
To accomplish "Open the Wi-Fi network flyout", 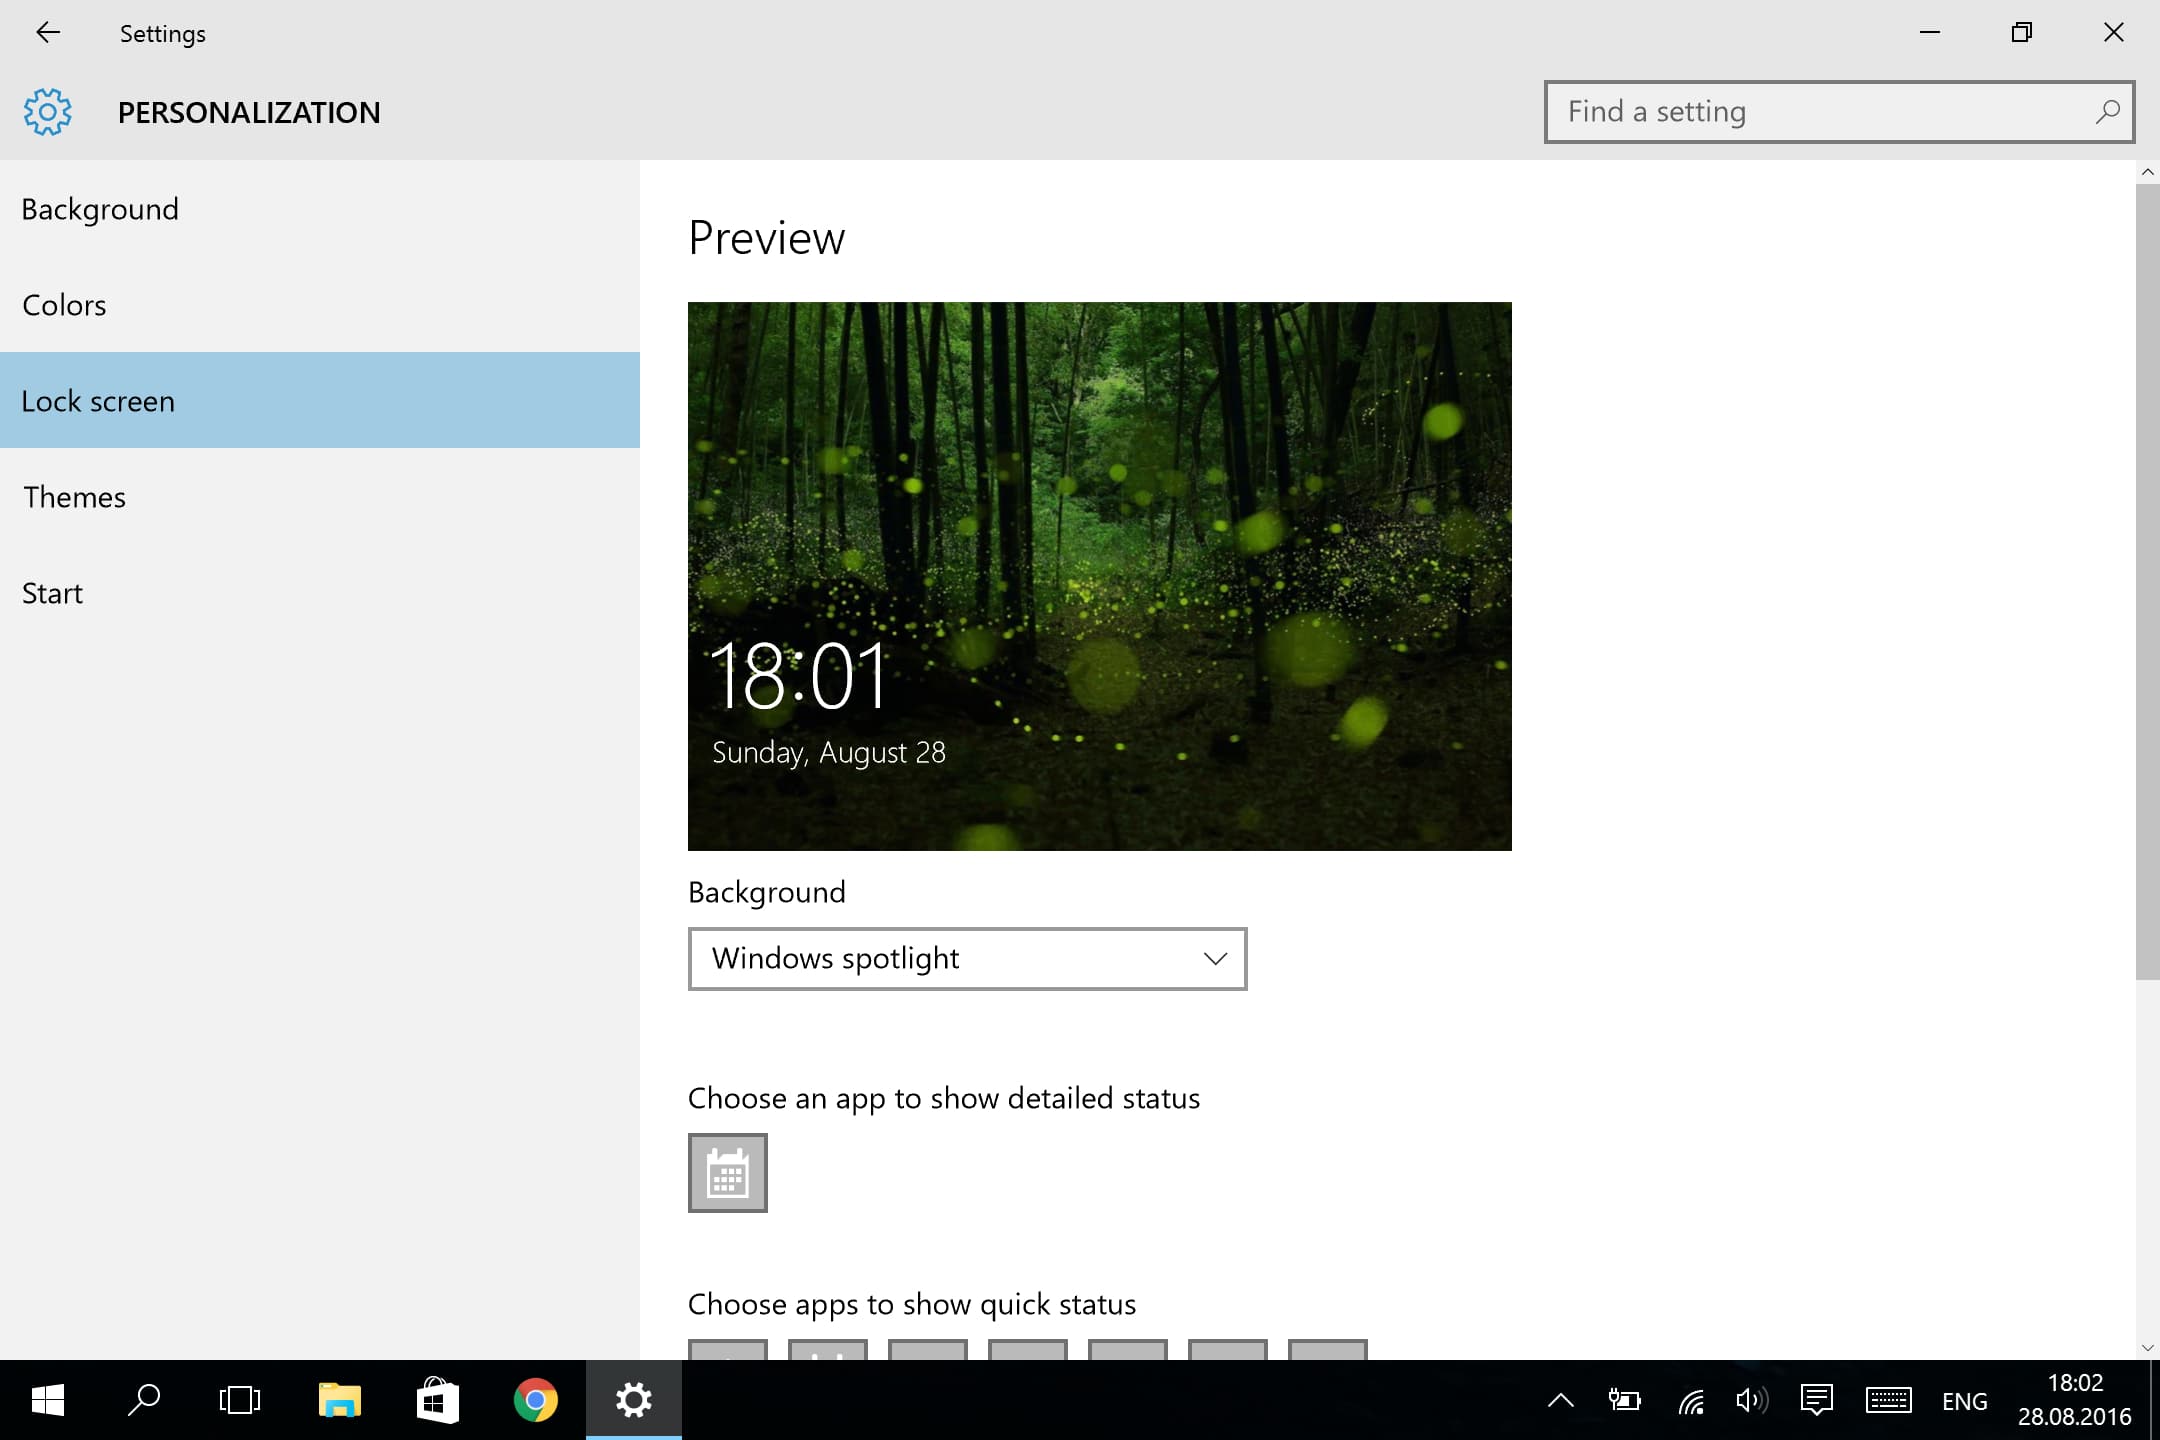I will [x=1691, y=1401].
